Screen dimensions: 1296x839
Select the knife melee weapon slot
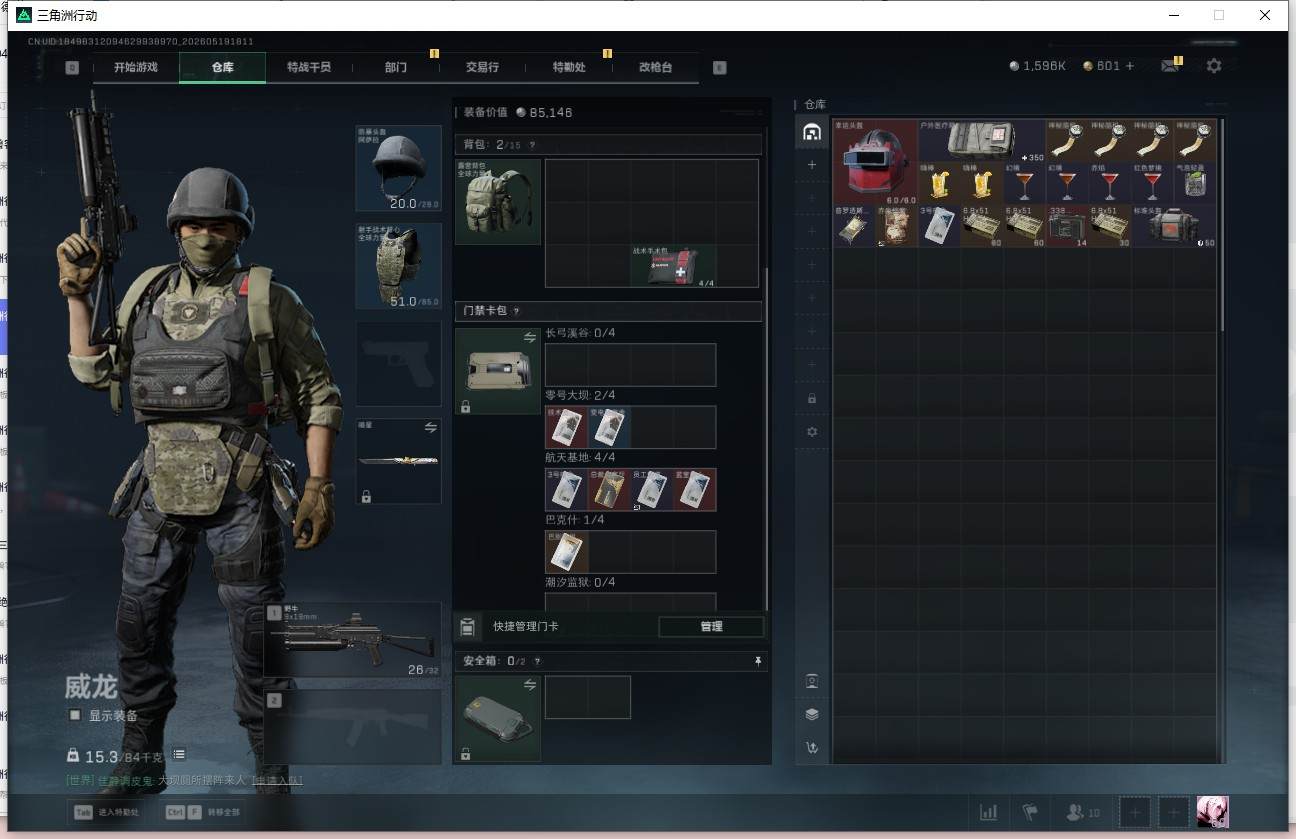(x=399, y=461)
